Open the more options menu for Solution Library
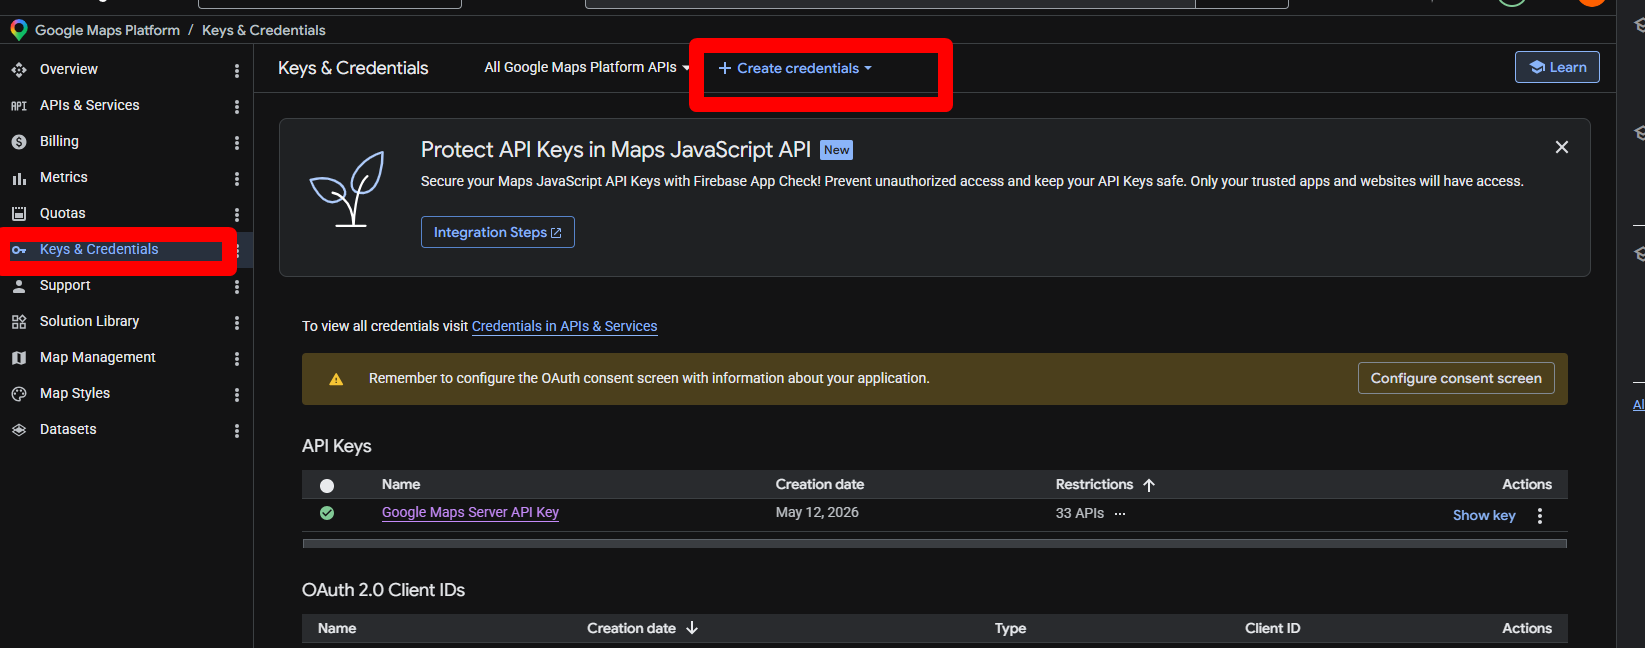The height and width of the screenshot is (648, 1645). tap(237, 323)
